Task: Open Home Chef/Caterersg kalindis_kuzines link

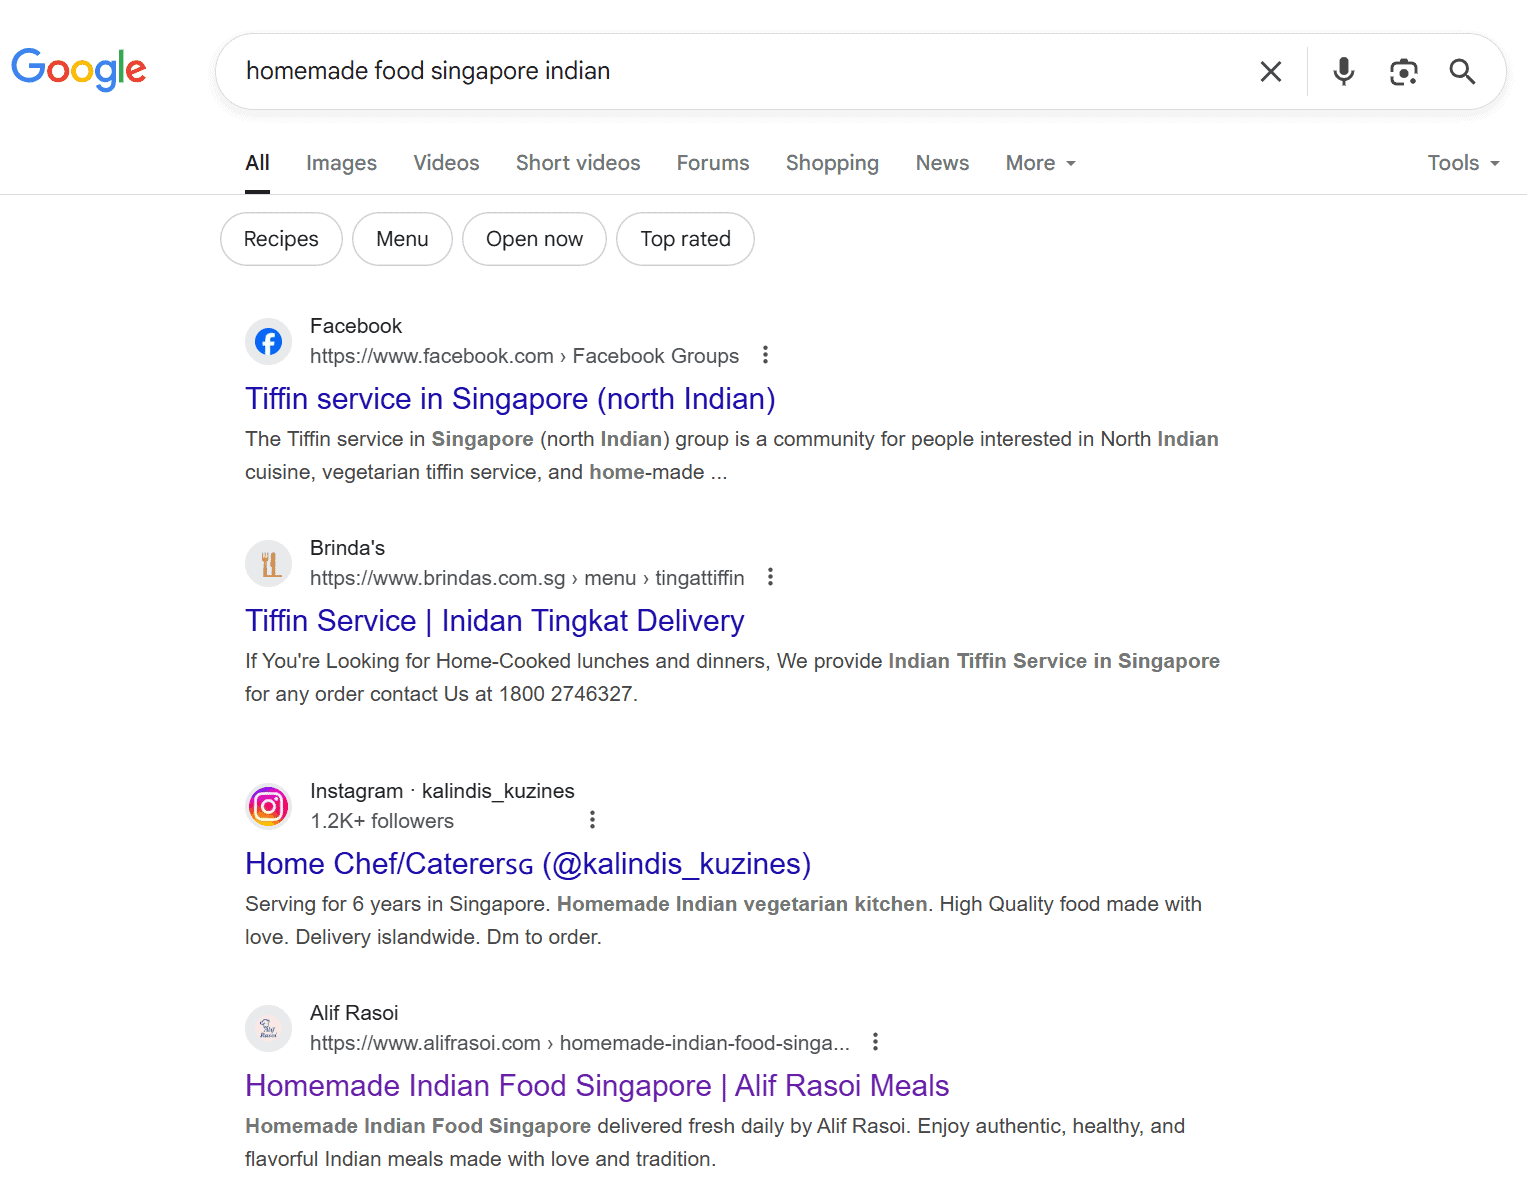Action: point(528,864)
